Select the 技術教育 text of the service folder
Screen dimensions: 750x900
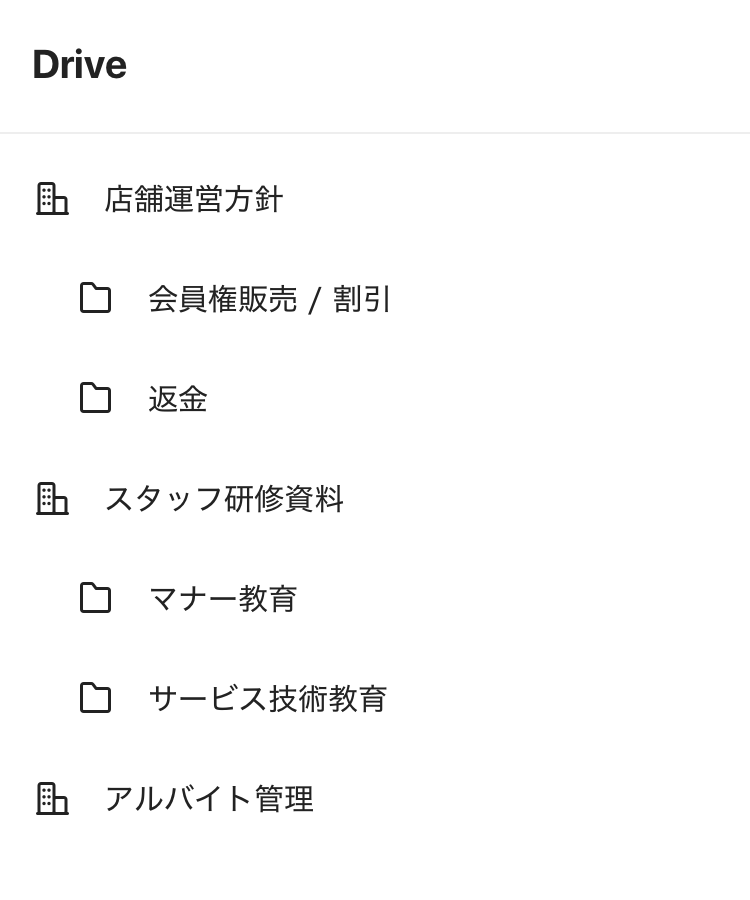pyautogui.click(x=328, y=699)
